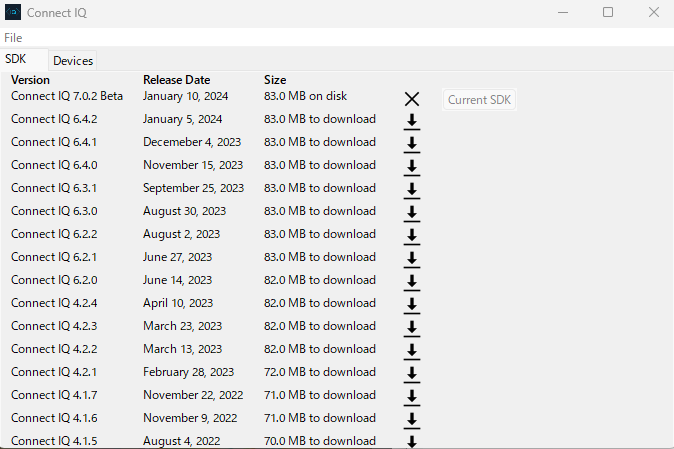Download Connect IQ 6.2.0 SDK
This screenshot has width=674, height=449.
(x=411, y=282)
